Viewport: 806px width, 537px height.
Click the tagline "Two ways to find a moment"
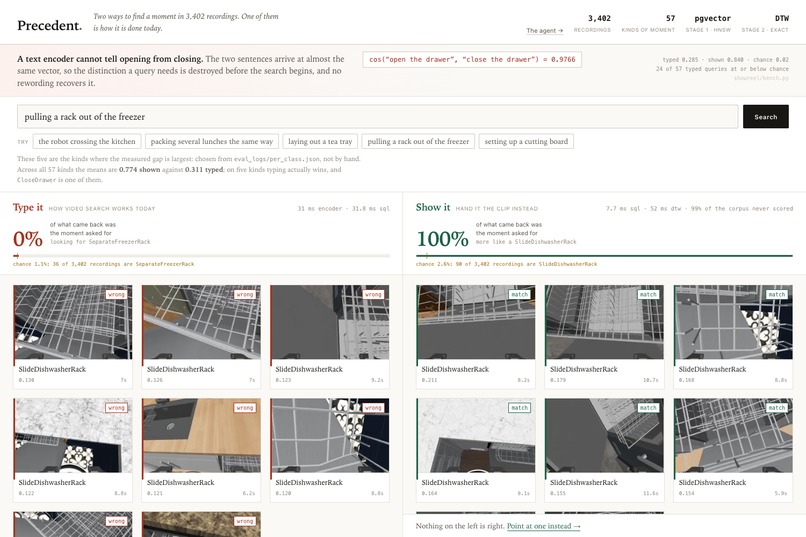pos(186,22)
